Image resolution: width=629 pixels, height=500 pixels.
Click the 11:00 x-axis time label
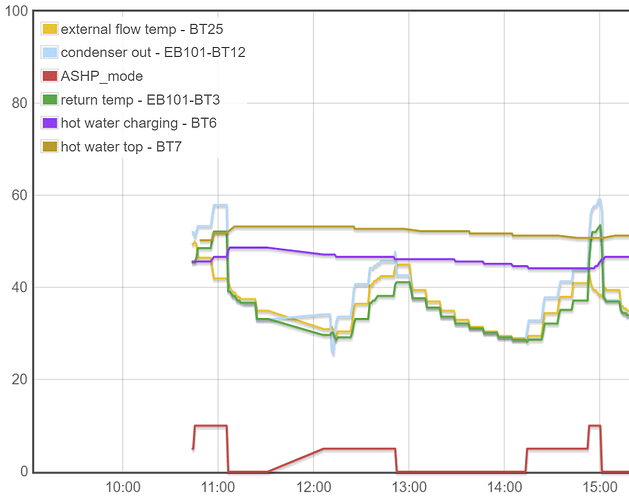(218, 487)
